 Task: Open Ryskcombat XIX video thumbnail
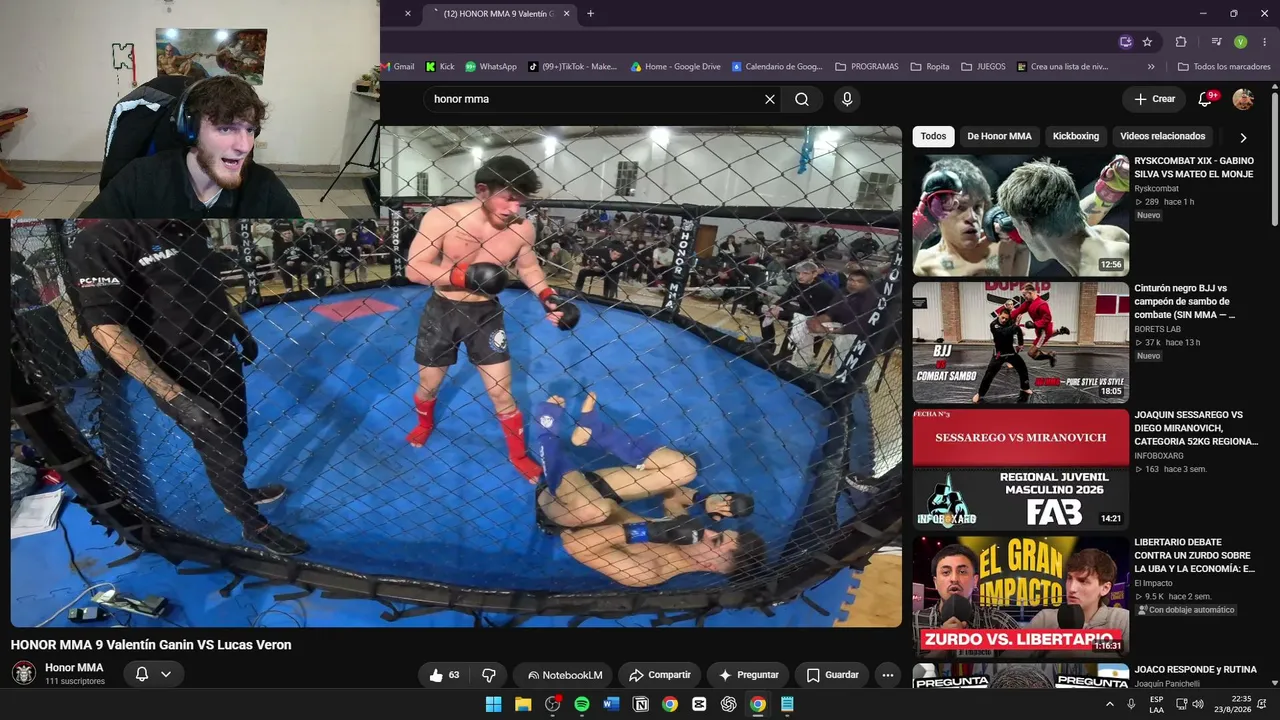click(x=1020, y=215)
